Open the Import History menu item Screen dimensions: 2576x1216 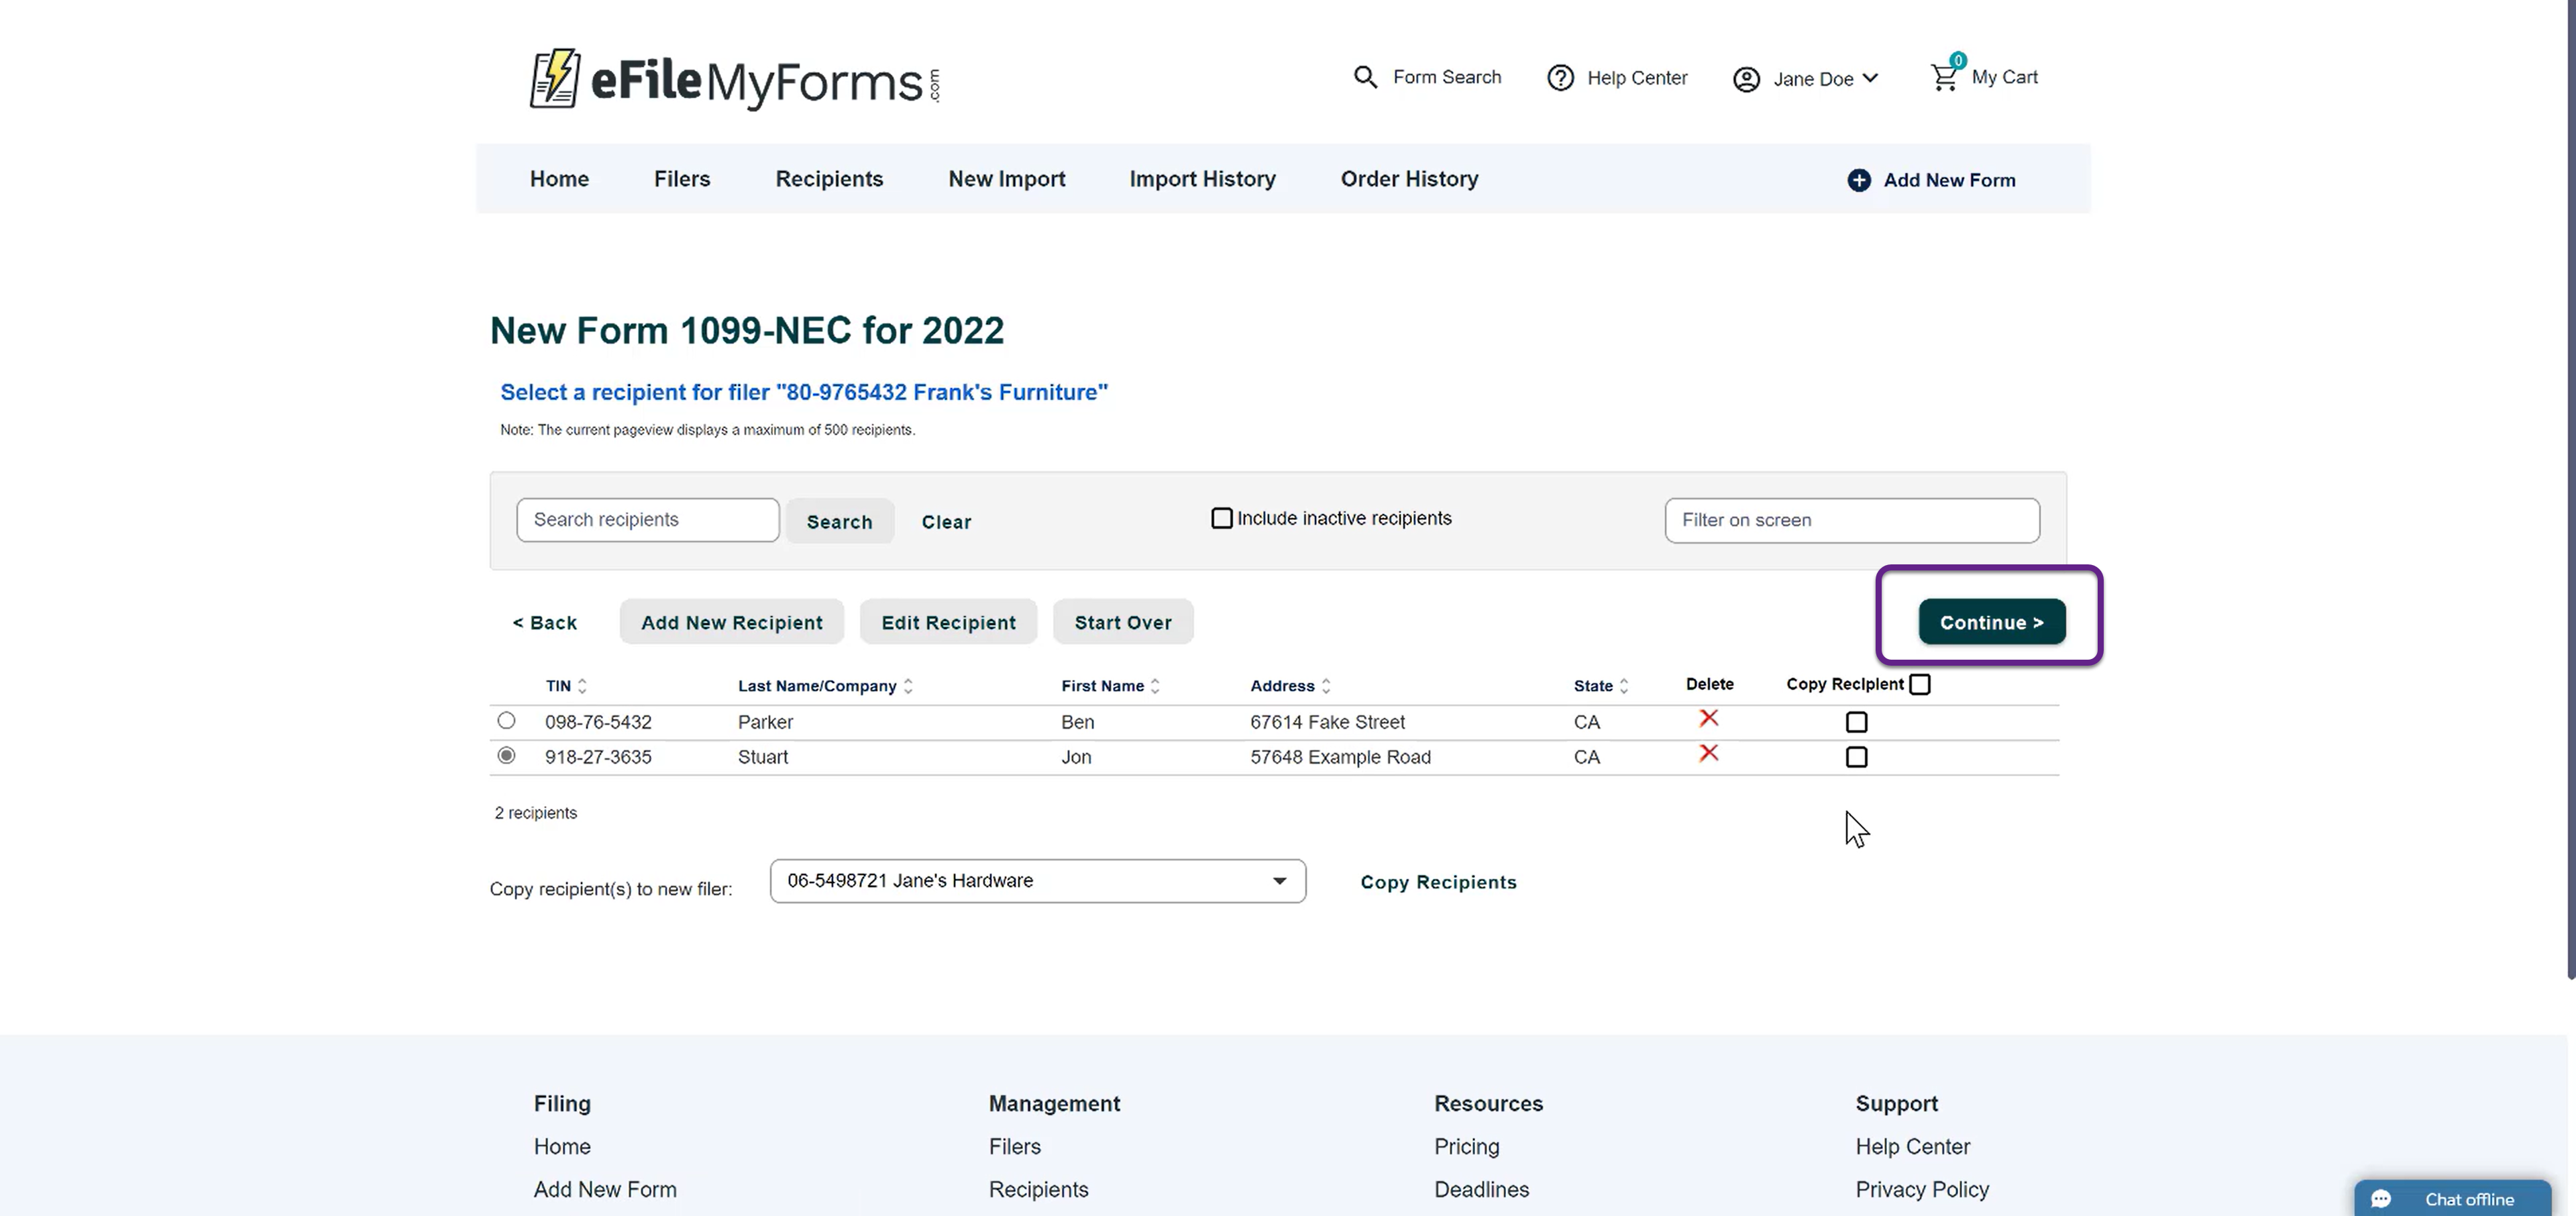tap(1202, 179)
